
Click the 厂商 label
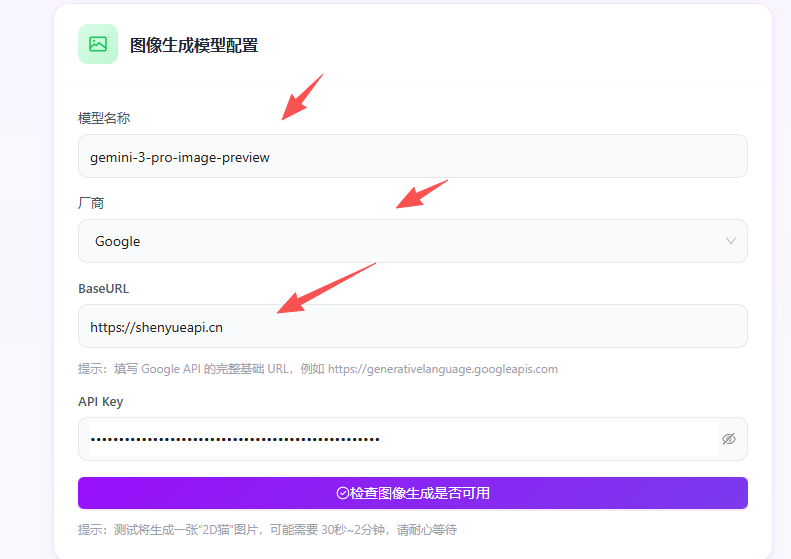(x=91, y=203)
